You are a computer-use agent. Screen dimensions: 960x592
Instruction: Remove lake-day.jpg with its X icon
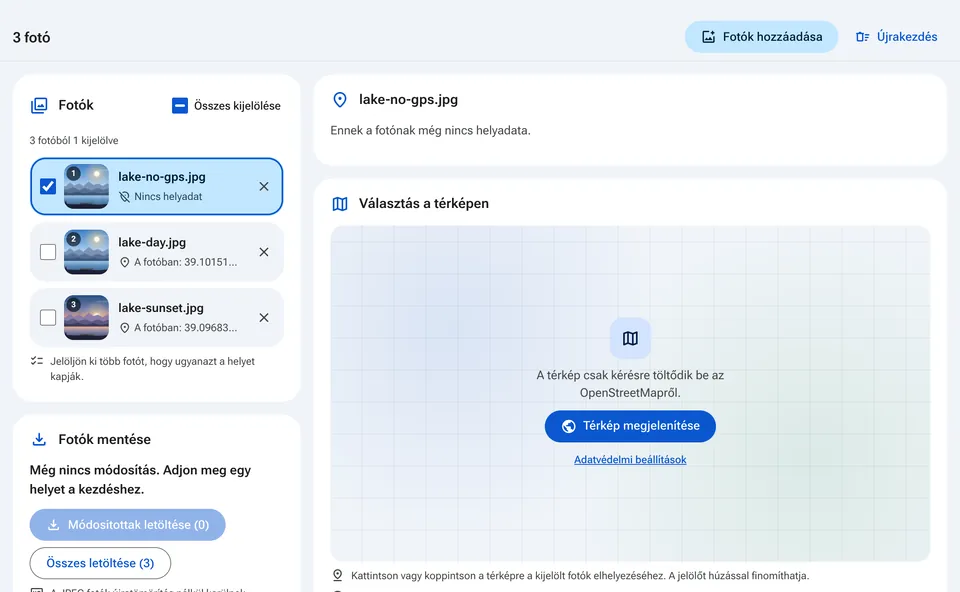[x=264, y=252]
